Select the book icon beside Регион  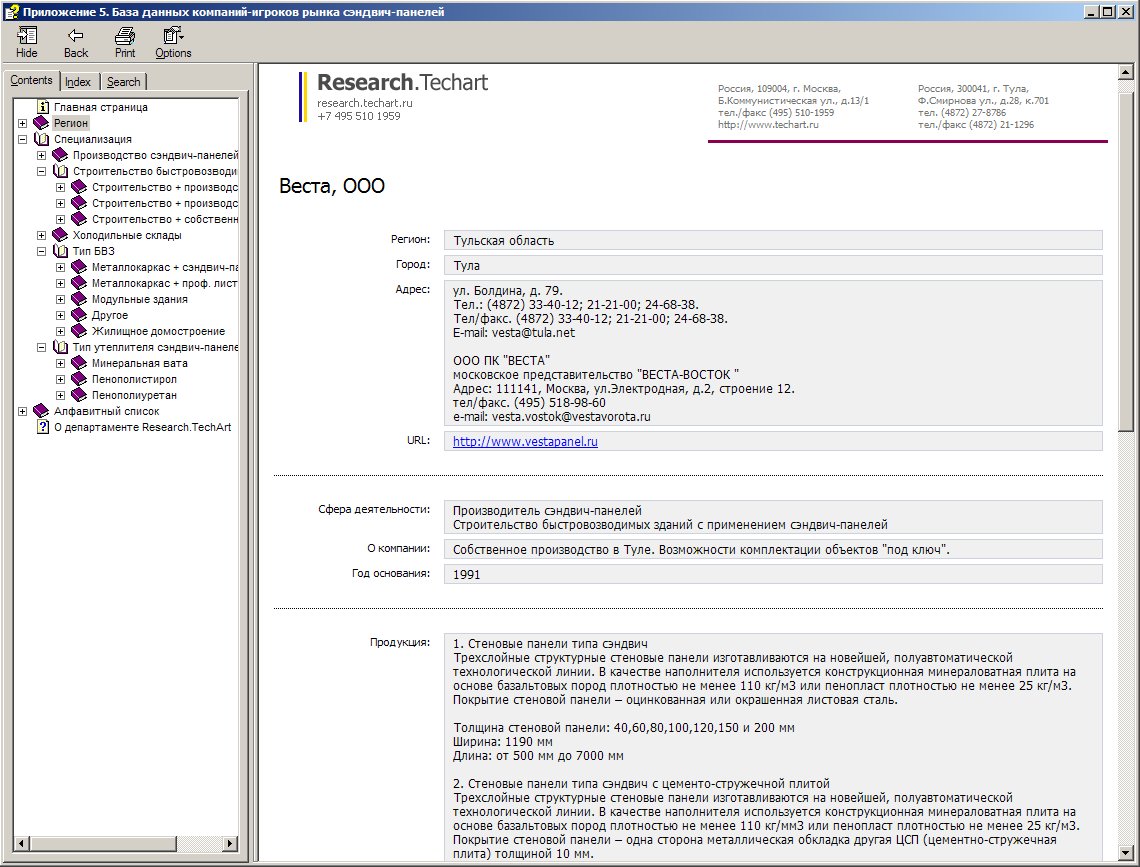click(41, 123)
